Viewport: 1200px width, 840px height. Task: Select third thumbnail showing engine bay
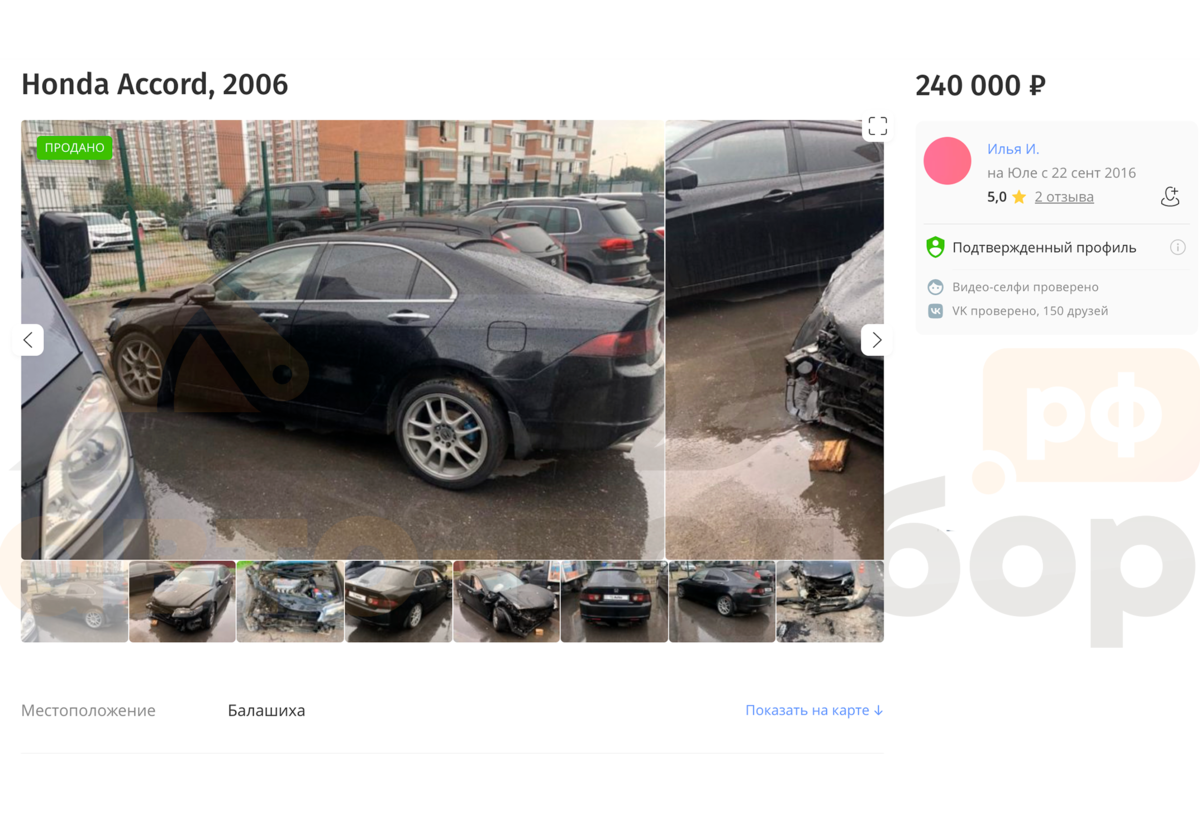point(291,601)
